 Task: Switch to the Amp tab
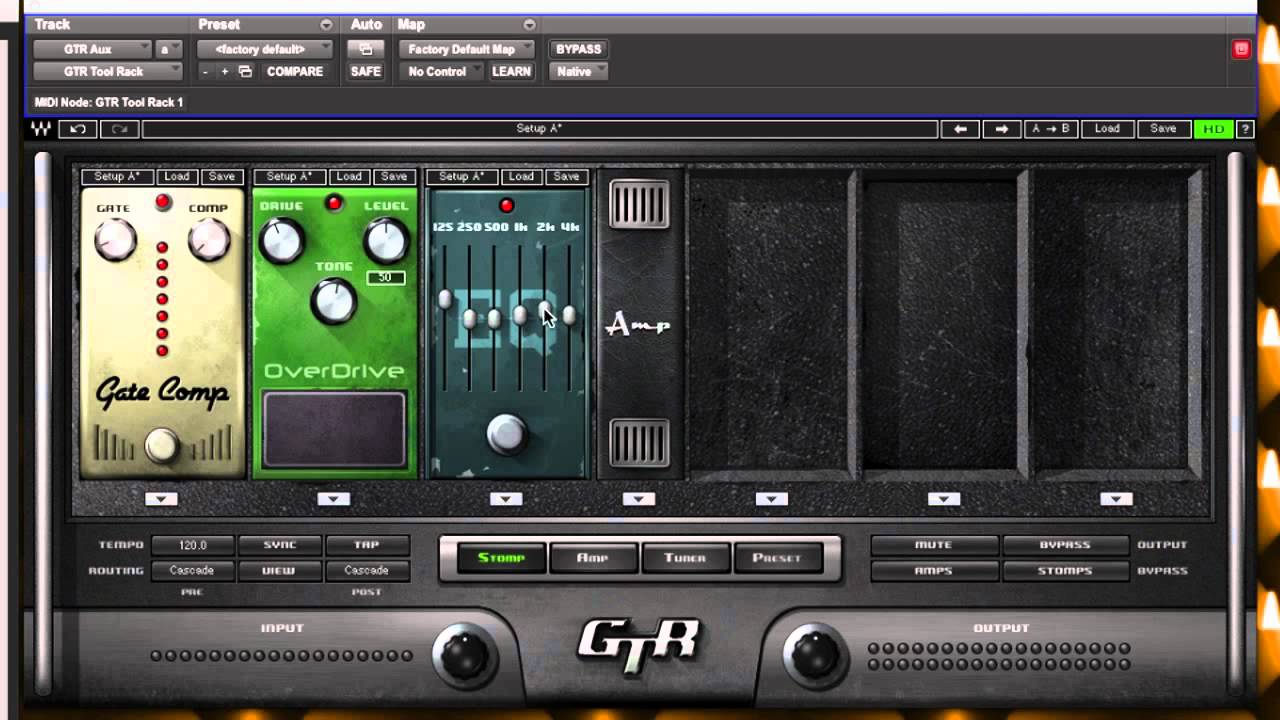tap(593, 558)
